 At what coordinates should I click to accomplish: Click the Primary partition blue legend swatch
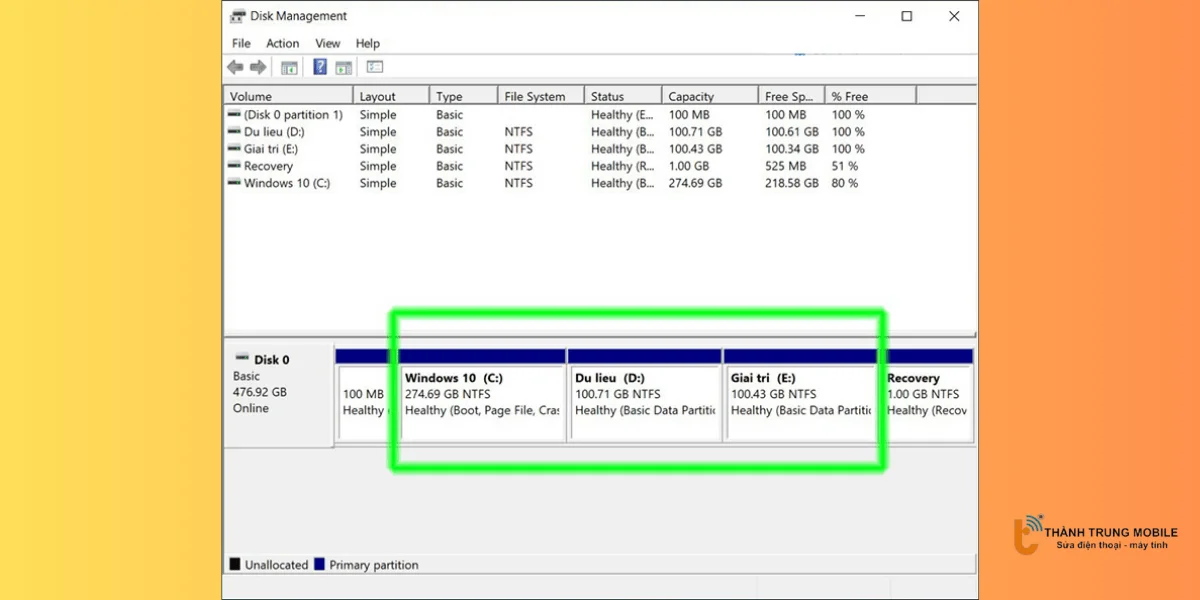(x=319, y=565)
